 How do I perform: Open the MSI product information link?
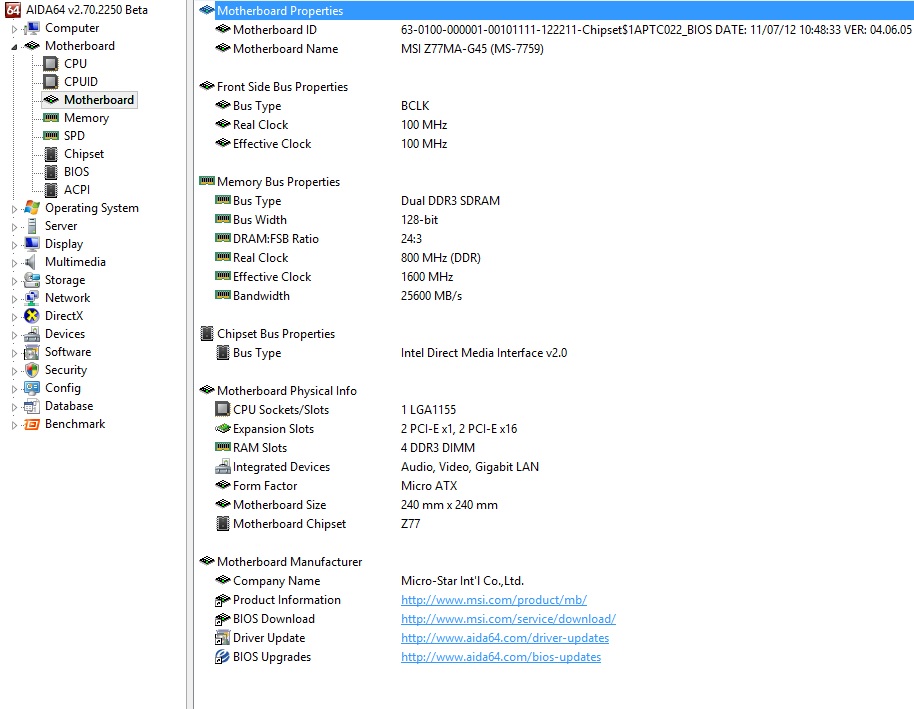click(x=493, y=600)
